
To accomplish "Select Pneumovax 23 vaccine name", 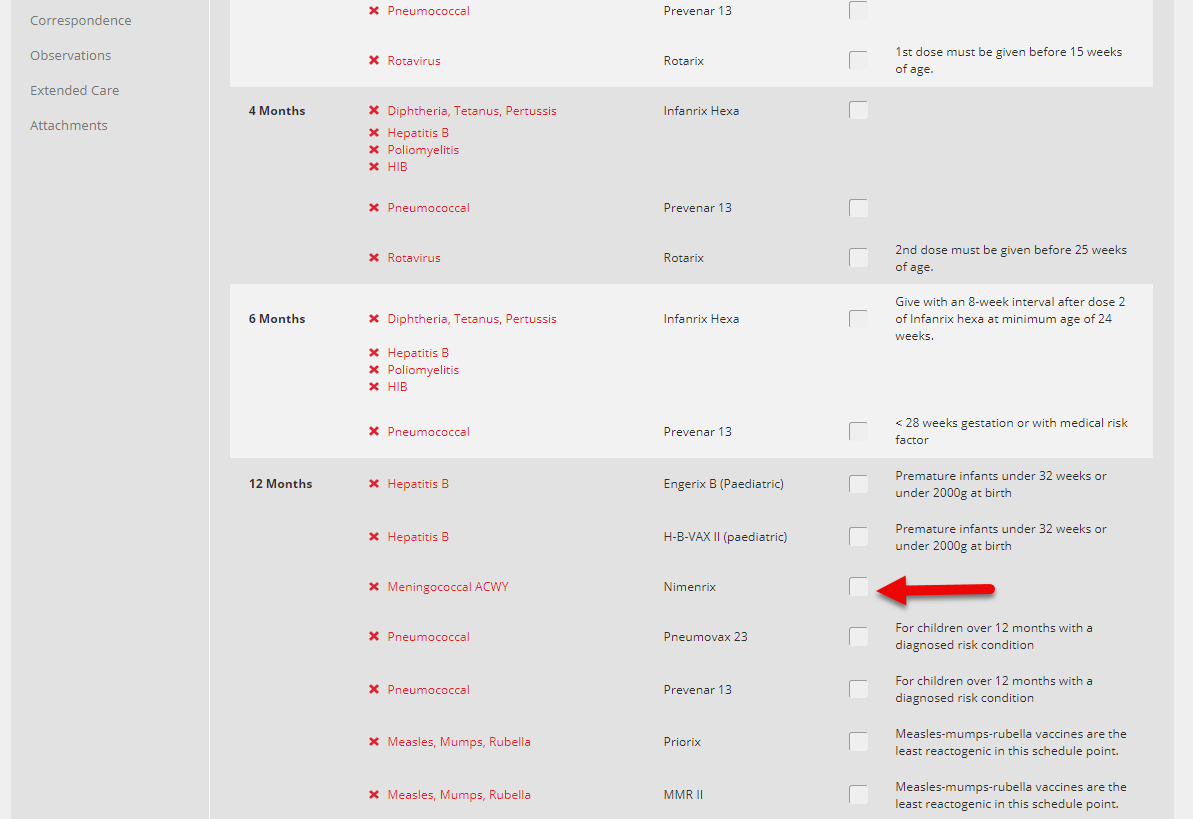I will [x=705, y=637].
